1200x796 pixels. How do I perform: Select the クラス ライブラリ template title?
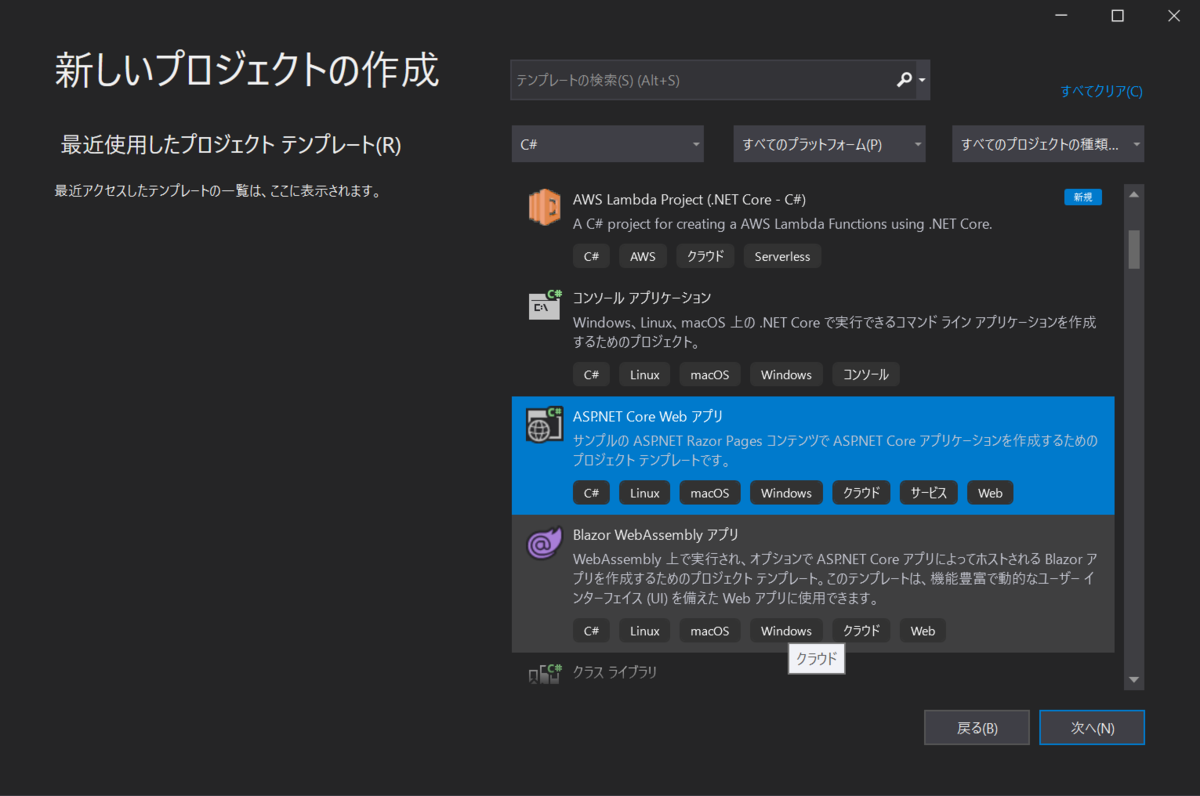point(615,672)
